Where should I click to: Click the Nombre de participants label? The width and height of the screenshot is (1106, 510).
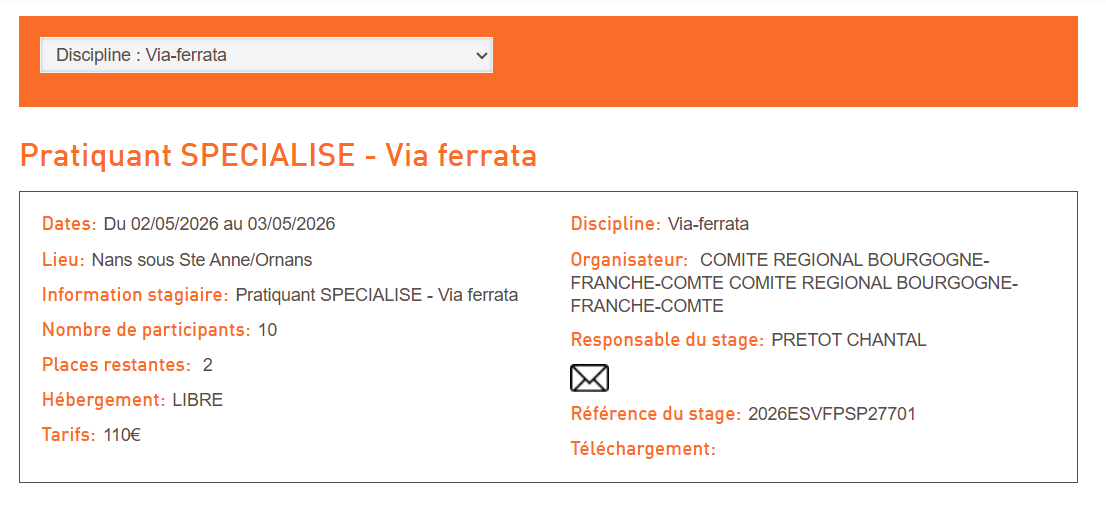tap(146, 330)
